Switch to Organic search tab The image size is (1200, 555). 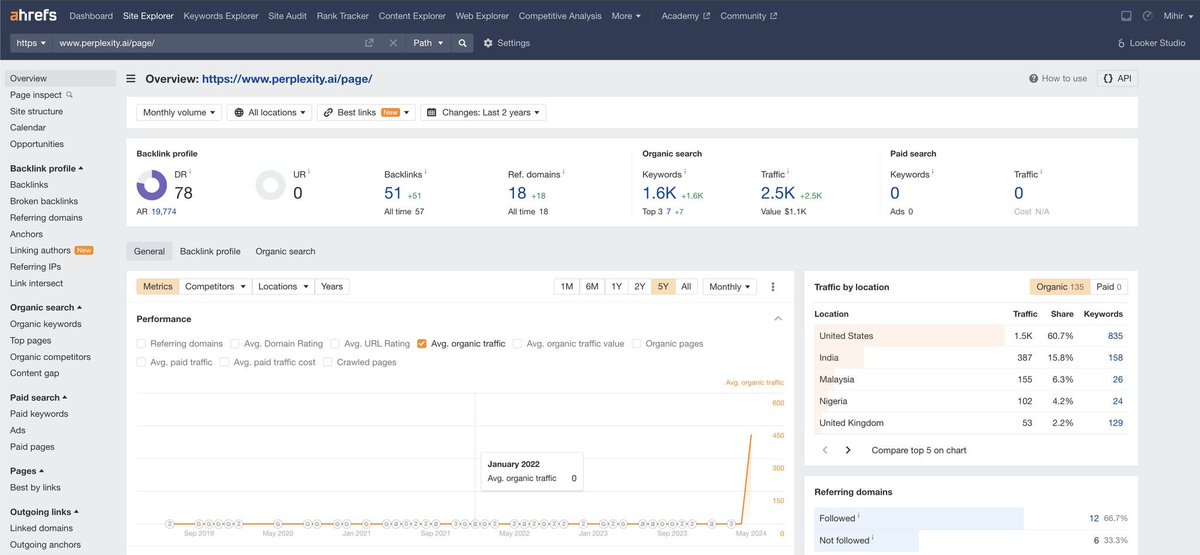click(x=285, y=251)
